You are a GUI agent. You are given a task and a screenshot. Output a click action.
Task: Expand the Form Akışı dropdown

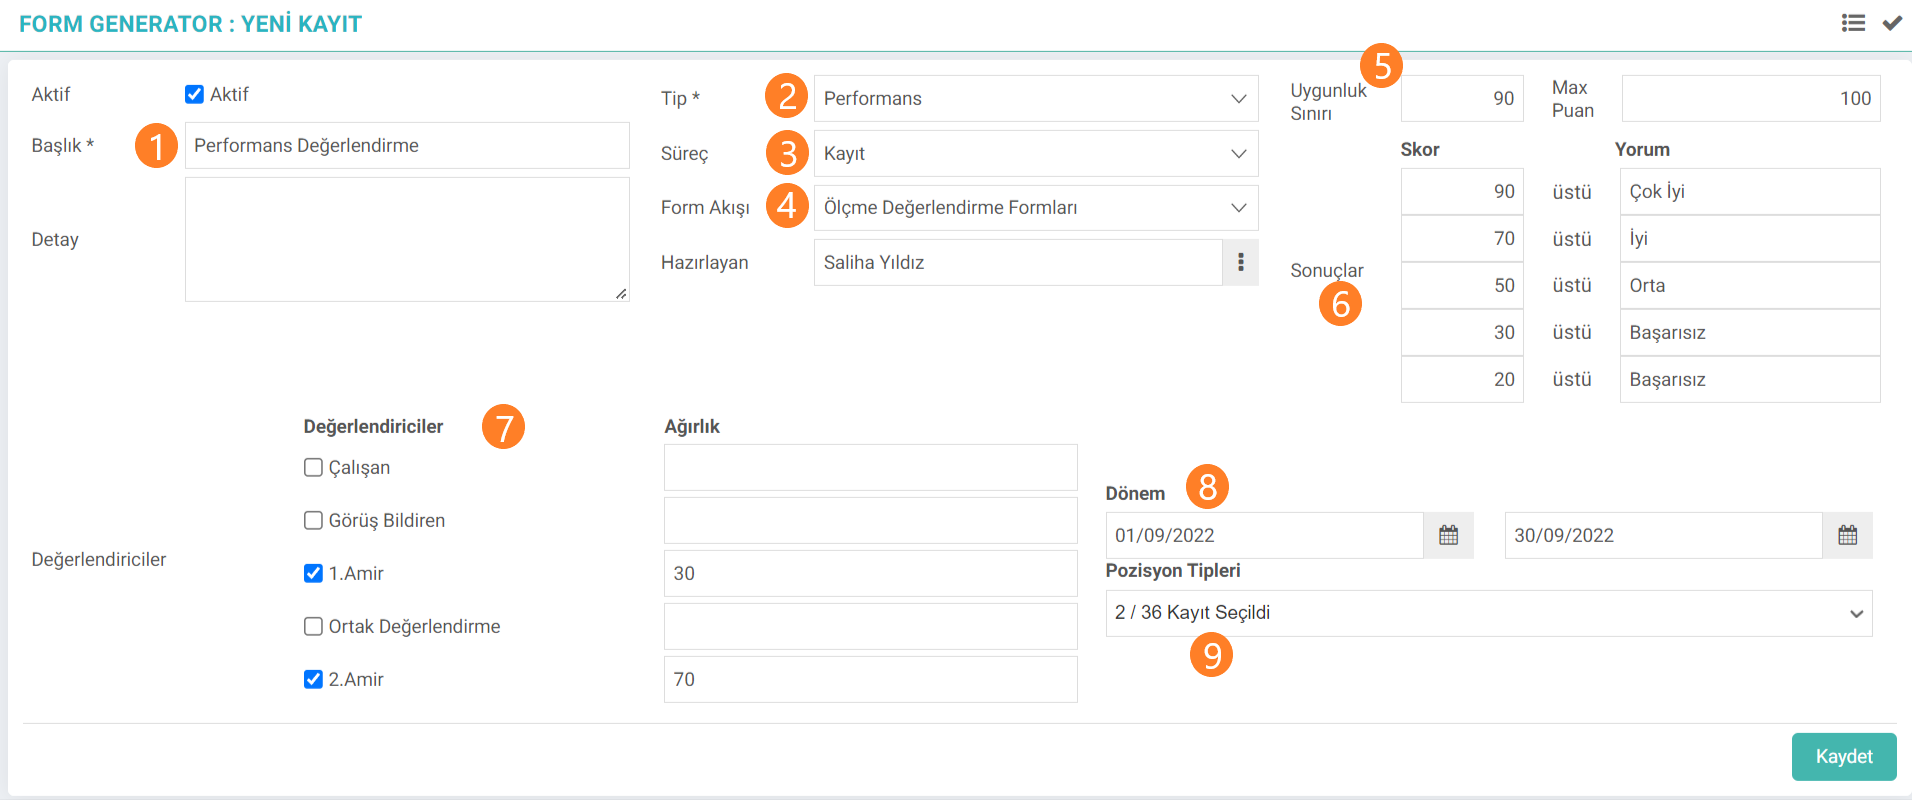[x=1036, y=207]
